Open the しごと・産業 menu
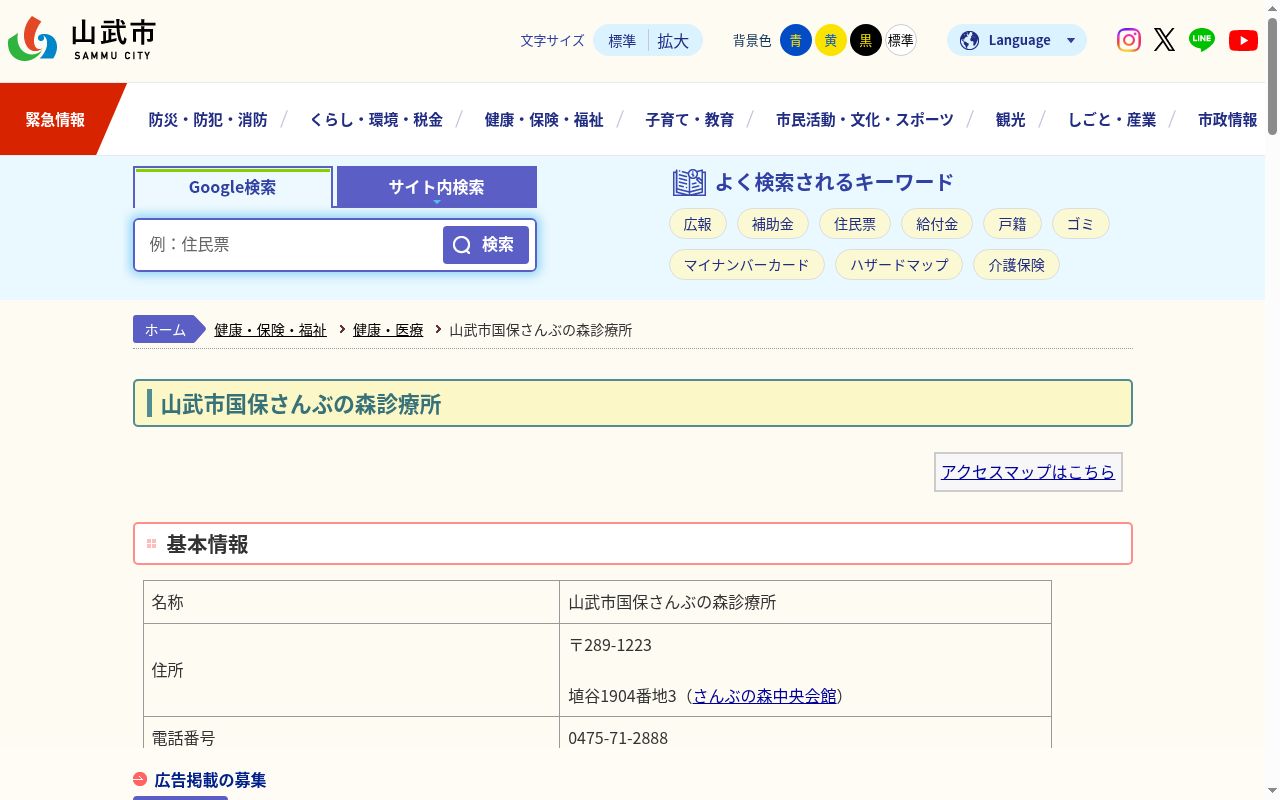Image resolution: width=1280 pixels, height=800 pixels. [x=1112, y=119]
